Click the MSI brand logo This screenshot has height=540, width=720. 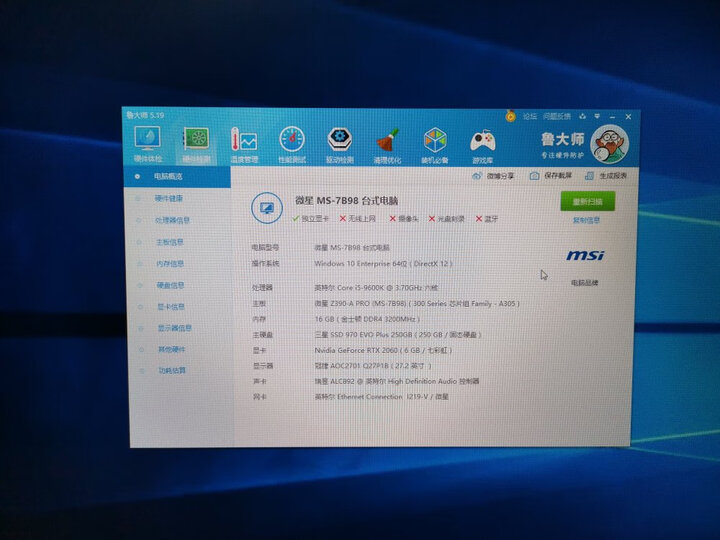click(585, 255)
